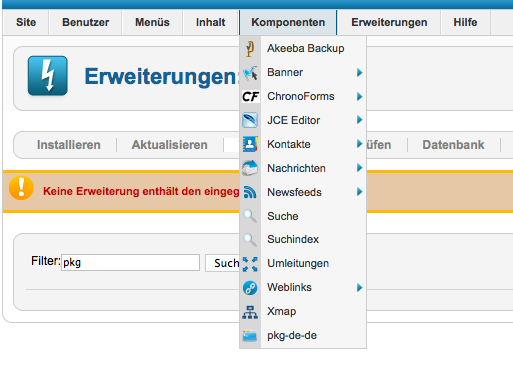Click the Xmap sitemap icon
Screen dimensions: 513x388
(250, 312)
